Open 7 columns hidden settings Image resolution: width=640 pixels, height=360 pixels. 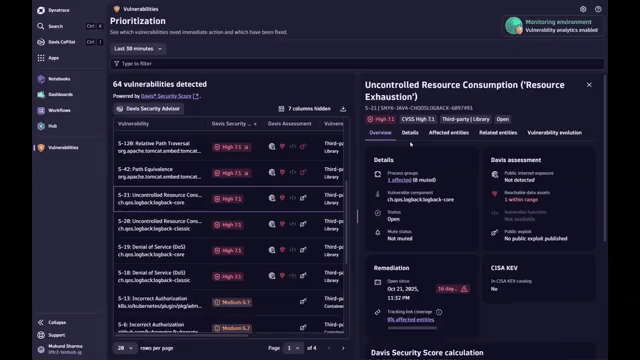304,109
